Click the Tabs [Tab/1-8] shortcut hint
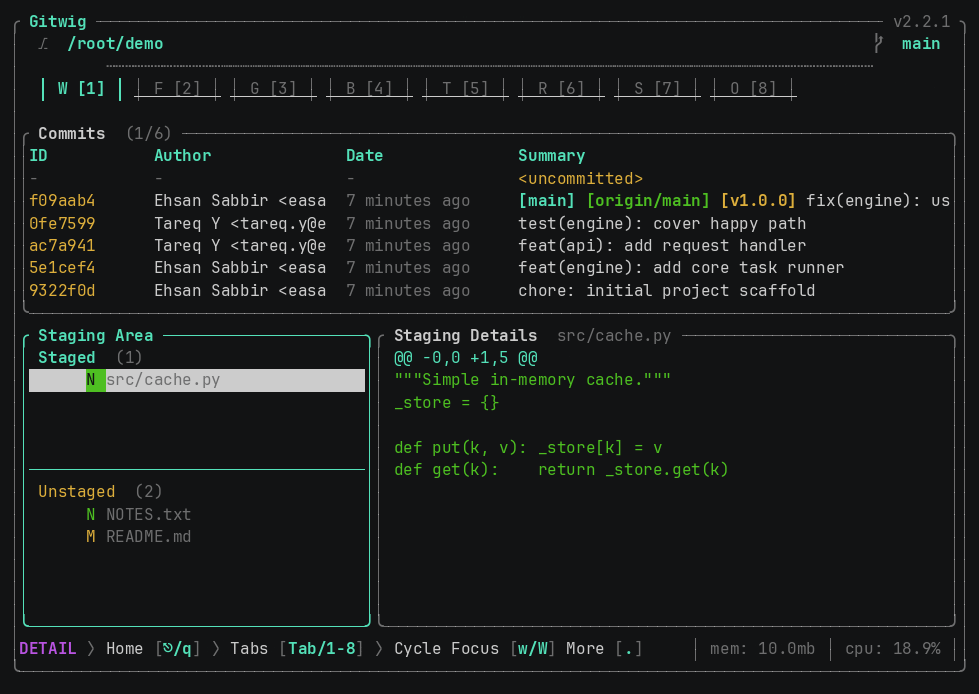This screenshot has width=979, height=694. 297,649
